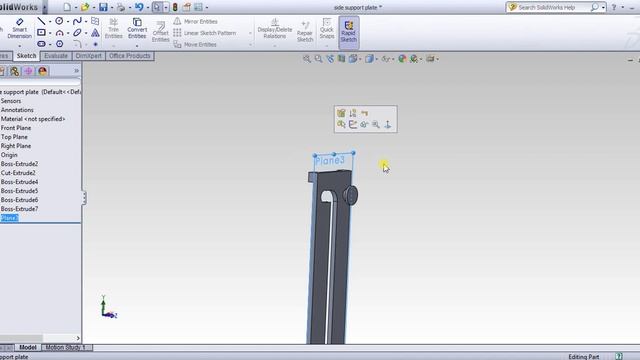Select Front Plane in the feature tree

tap(16, 128)
